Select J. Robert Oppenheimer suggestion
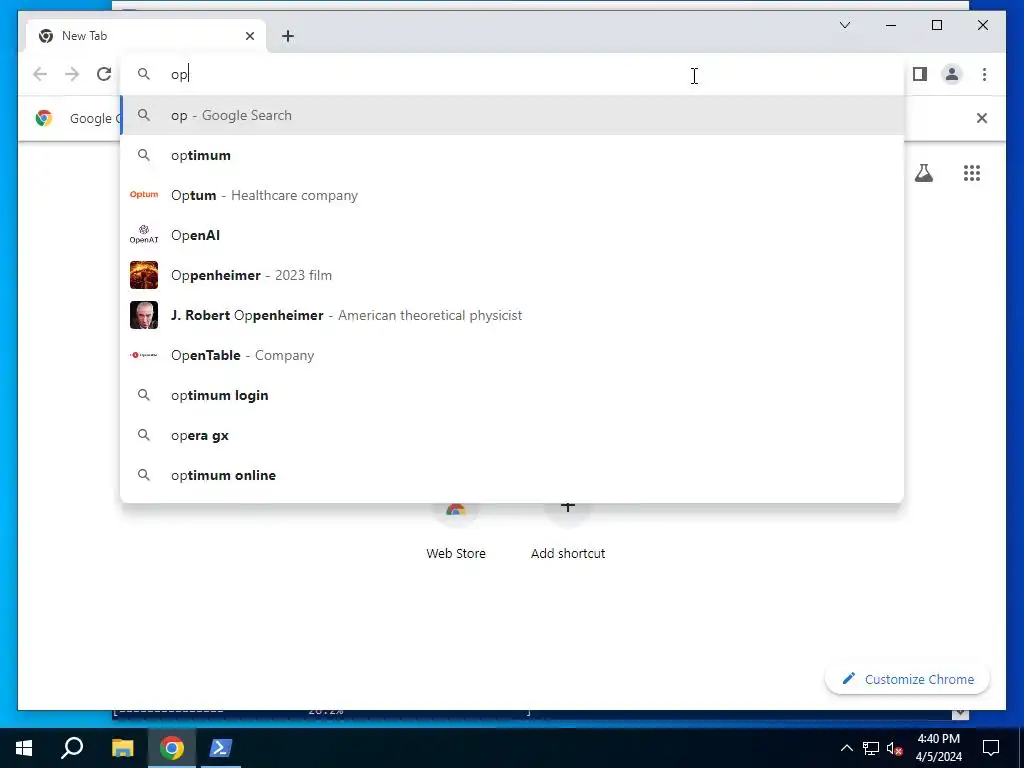The width and height of the screenshot is (1024, 768). tap(512, 315)
